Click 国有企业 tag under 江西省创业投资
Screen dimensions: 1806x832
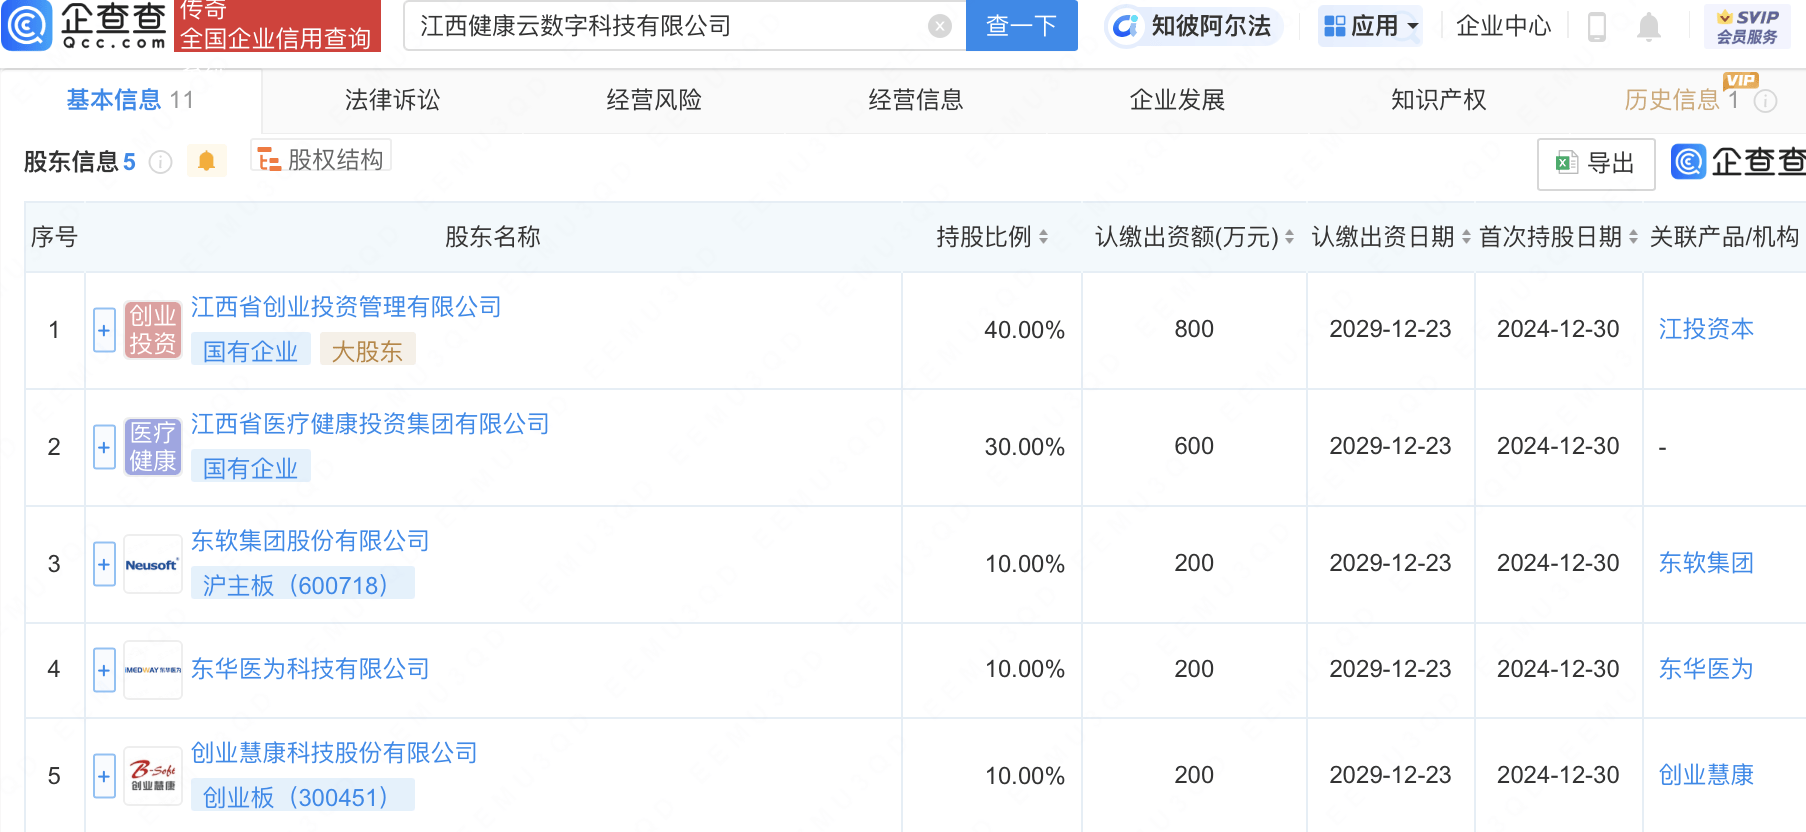(250, 351)
